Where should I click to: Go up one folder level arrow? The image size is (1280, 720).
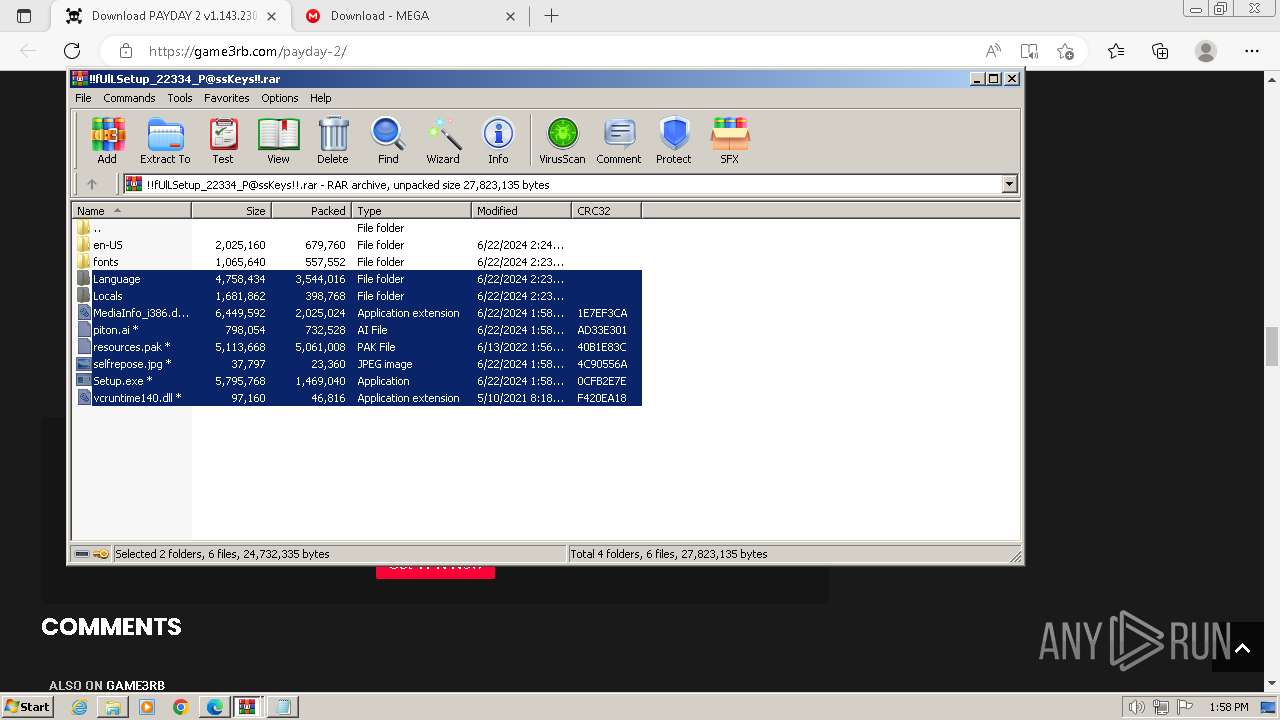(92, 184)
